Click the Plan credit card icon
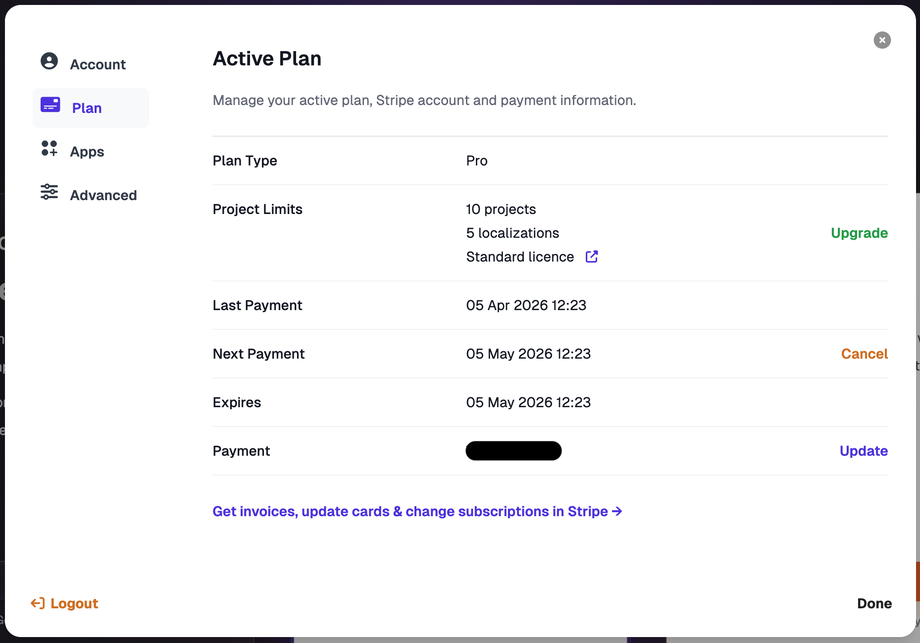This screenshot has width=920, height=643. coord(48,106)
